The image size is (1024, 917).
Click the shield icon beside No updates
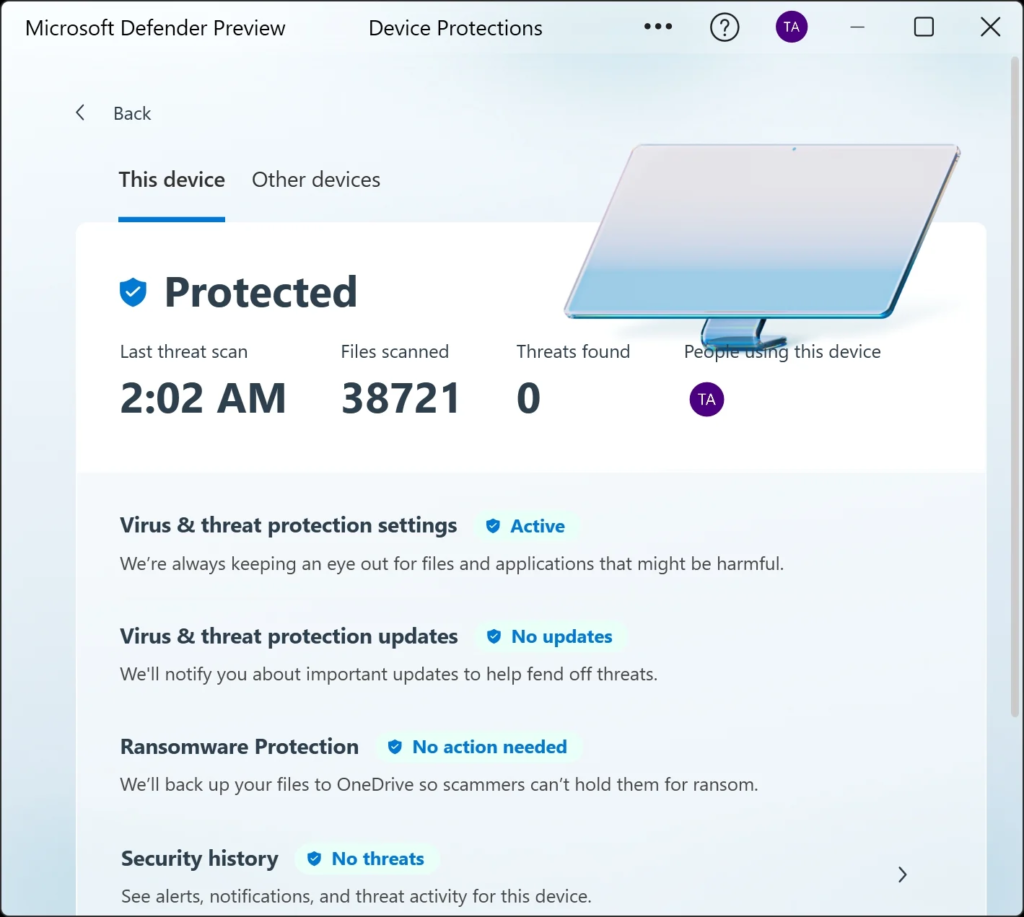(x=494, y=636)
